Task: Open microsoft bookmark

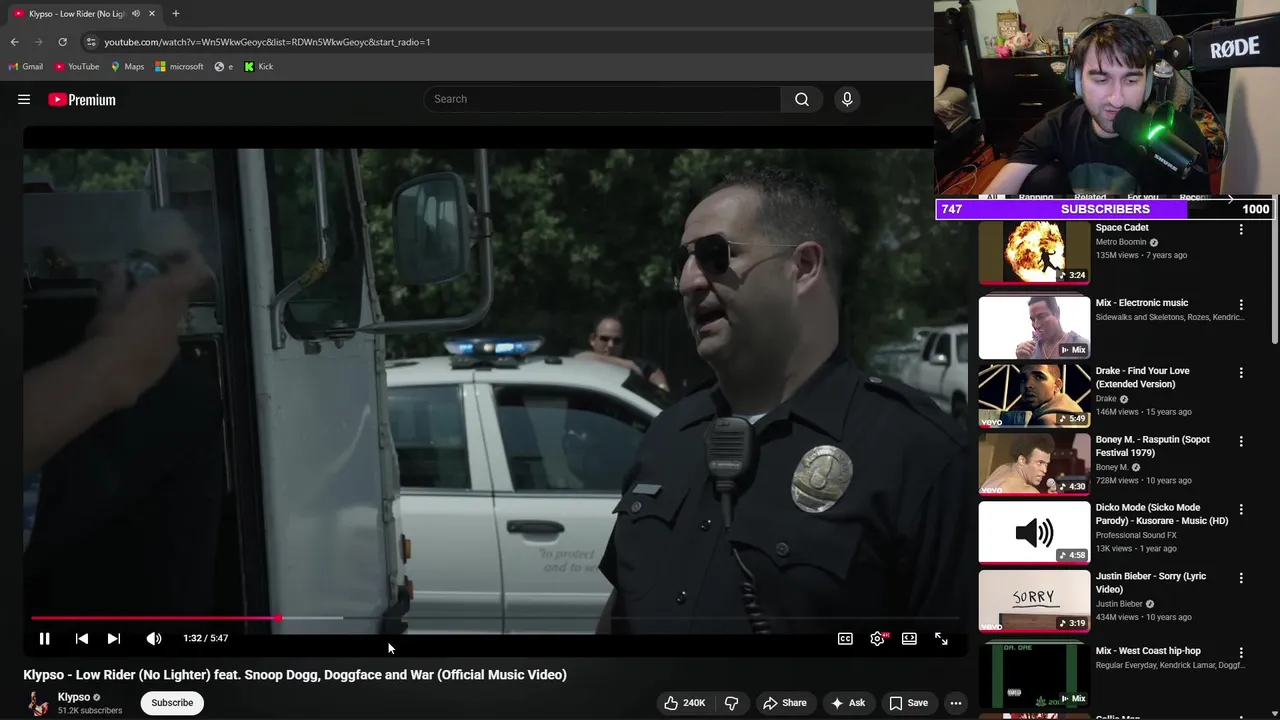Action: (x=180, y=67)
